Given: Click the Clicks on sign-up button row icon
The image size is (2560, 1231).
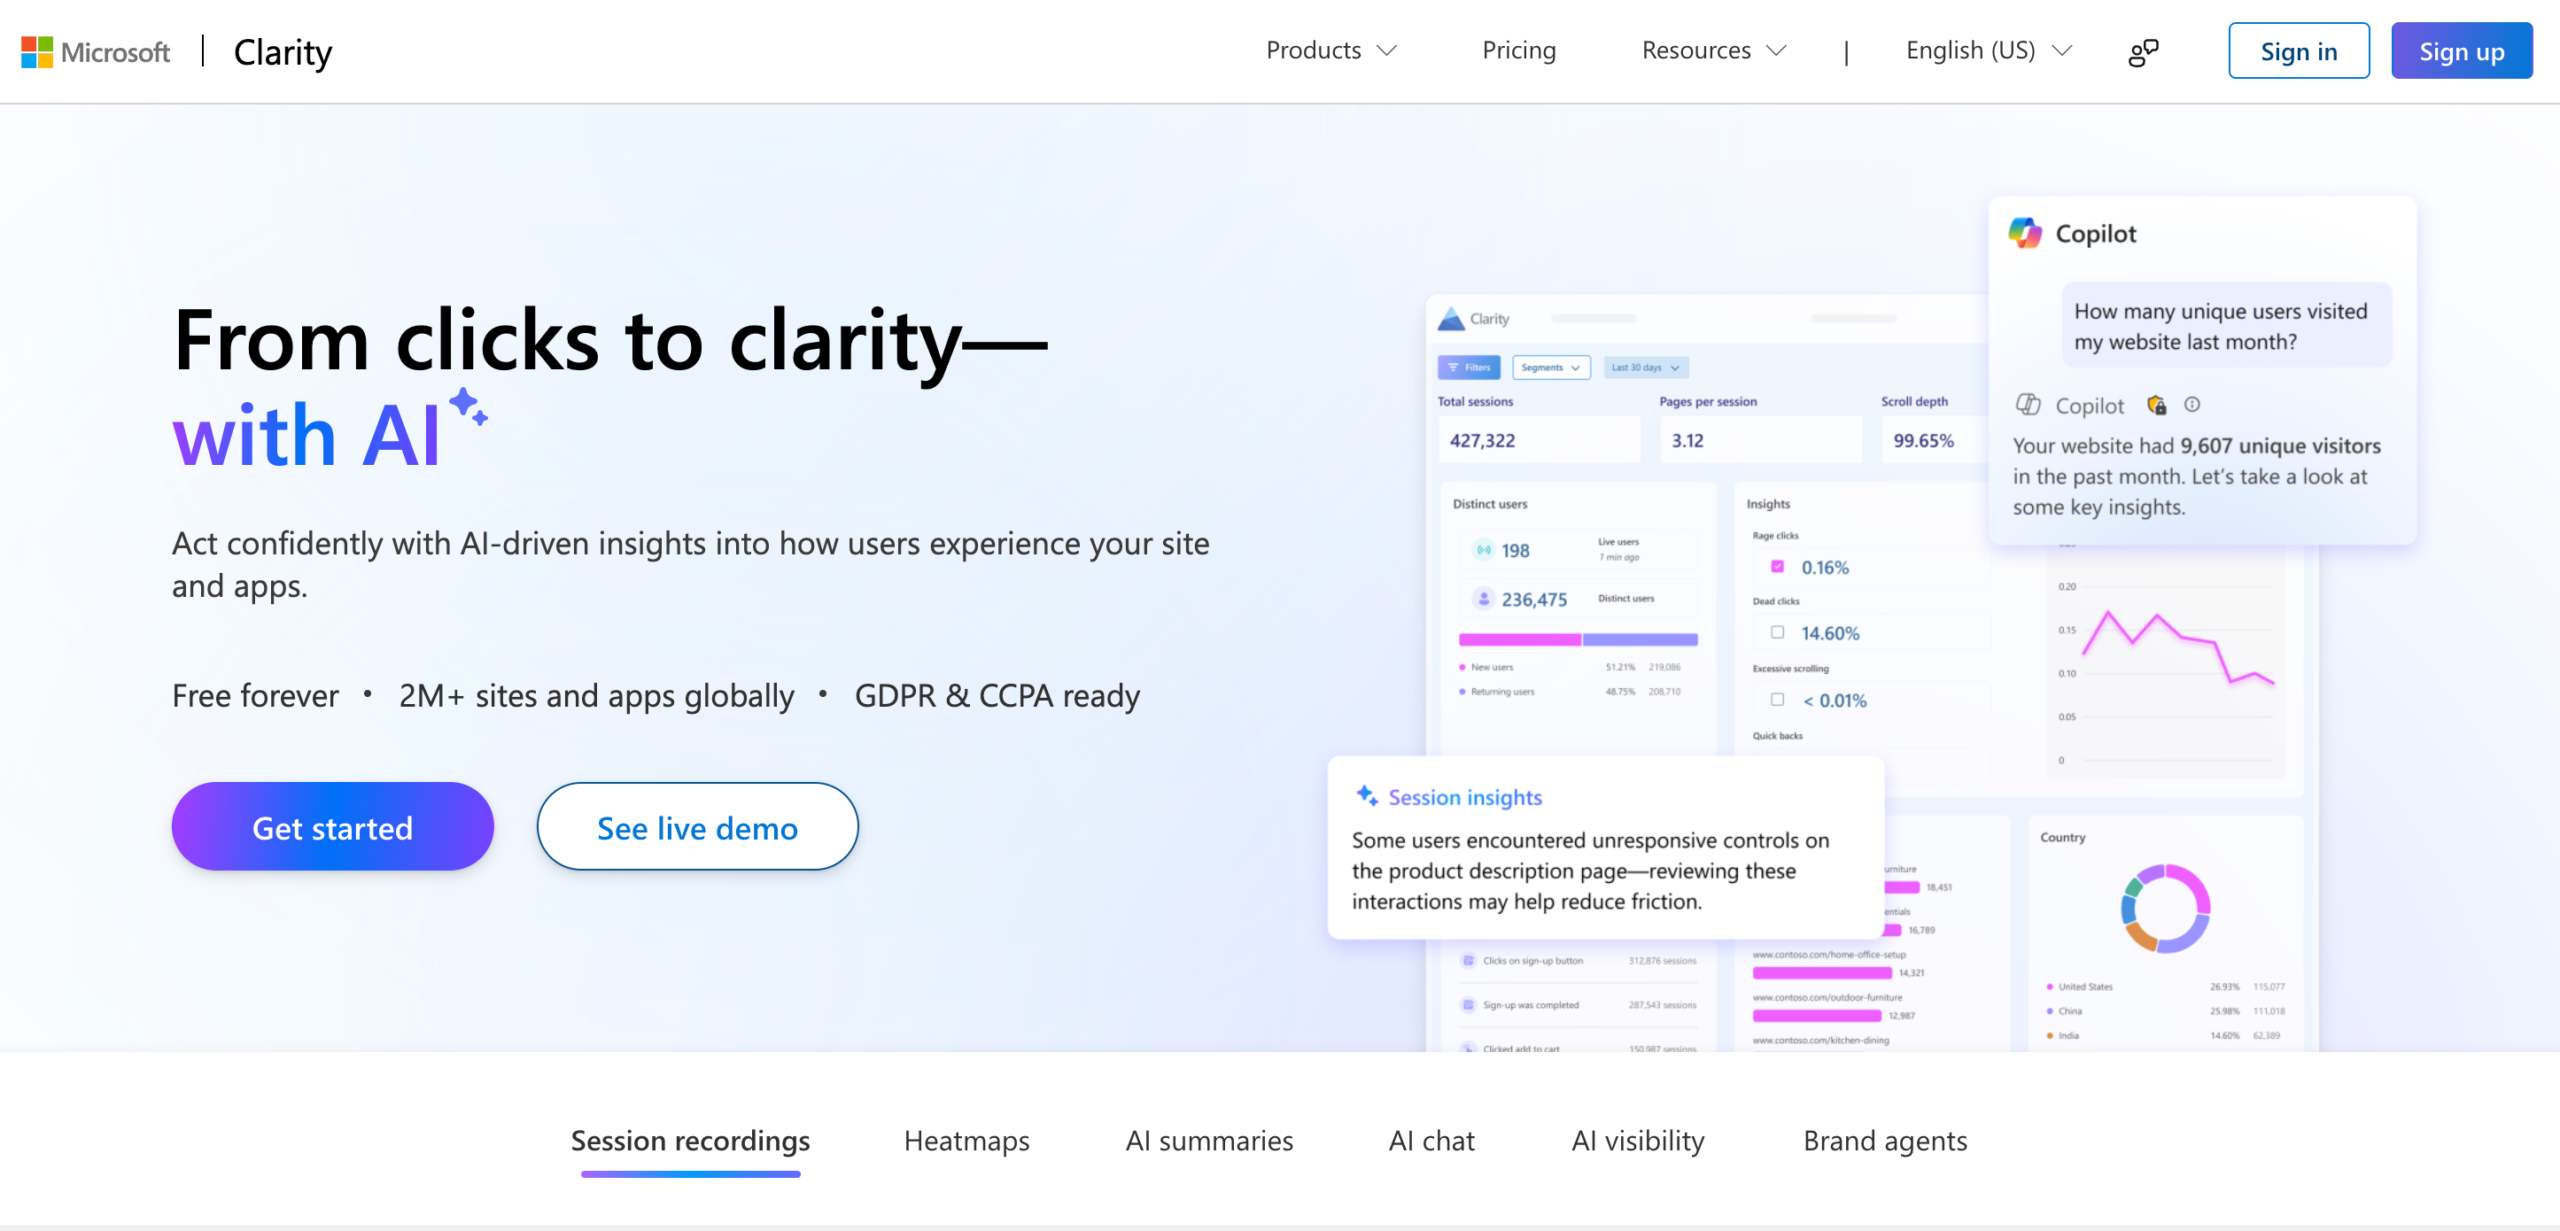Looking at the screenshot, I should 1468,960.
